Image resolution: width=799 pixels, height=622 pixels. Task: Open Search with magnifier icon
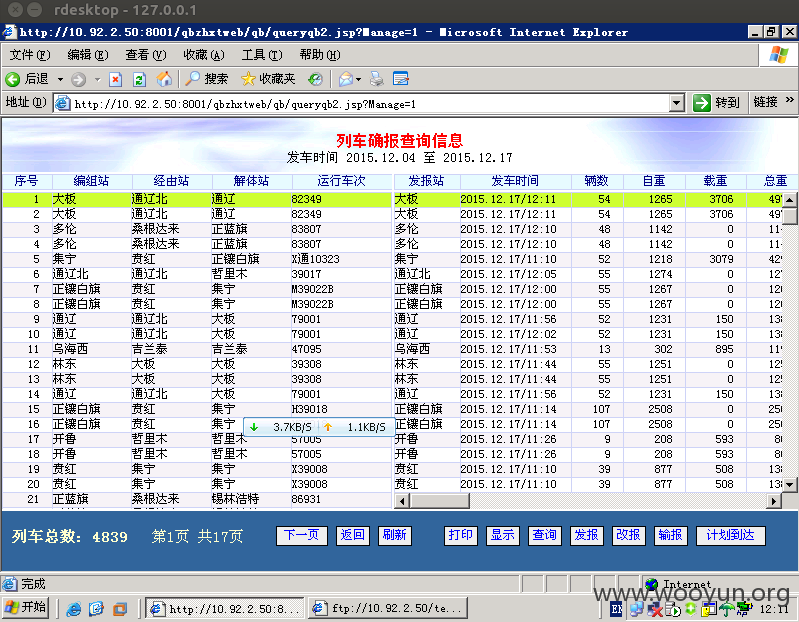pos(192,78)
